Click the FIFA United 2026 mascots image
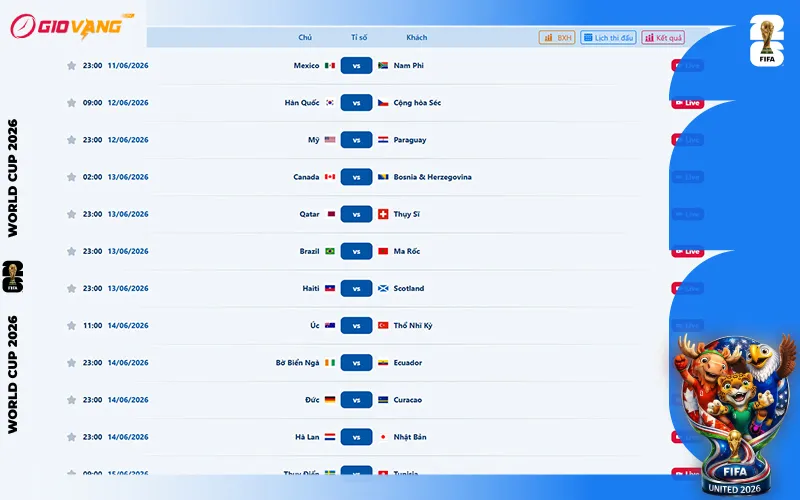The width and height of the screenshot is (800, 500). 735,414
